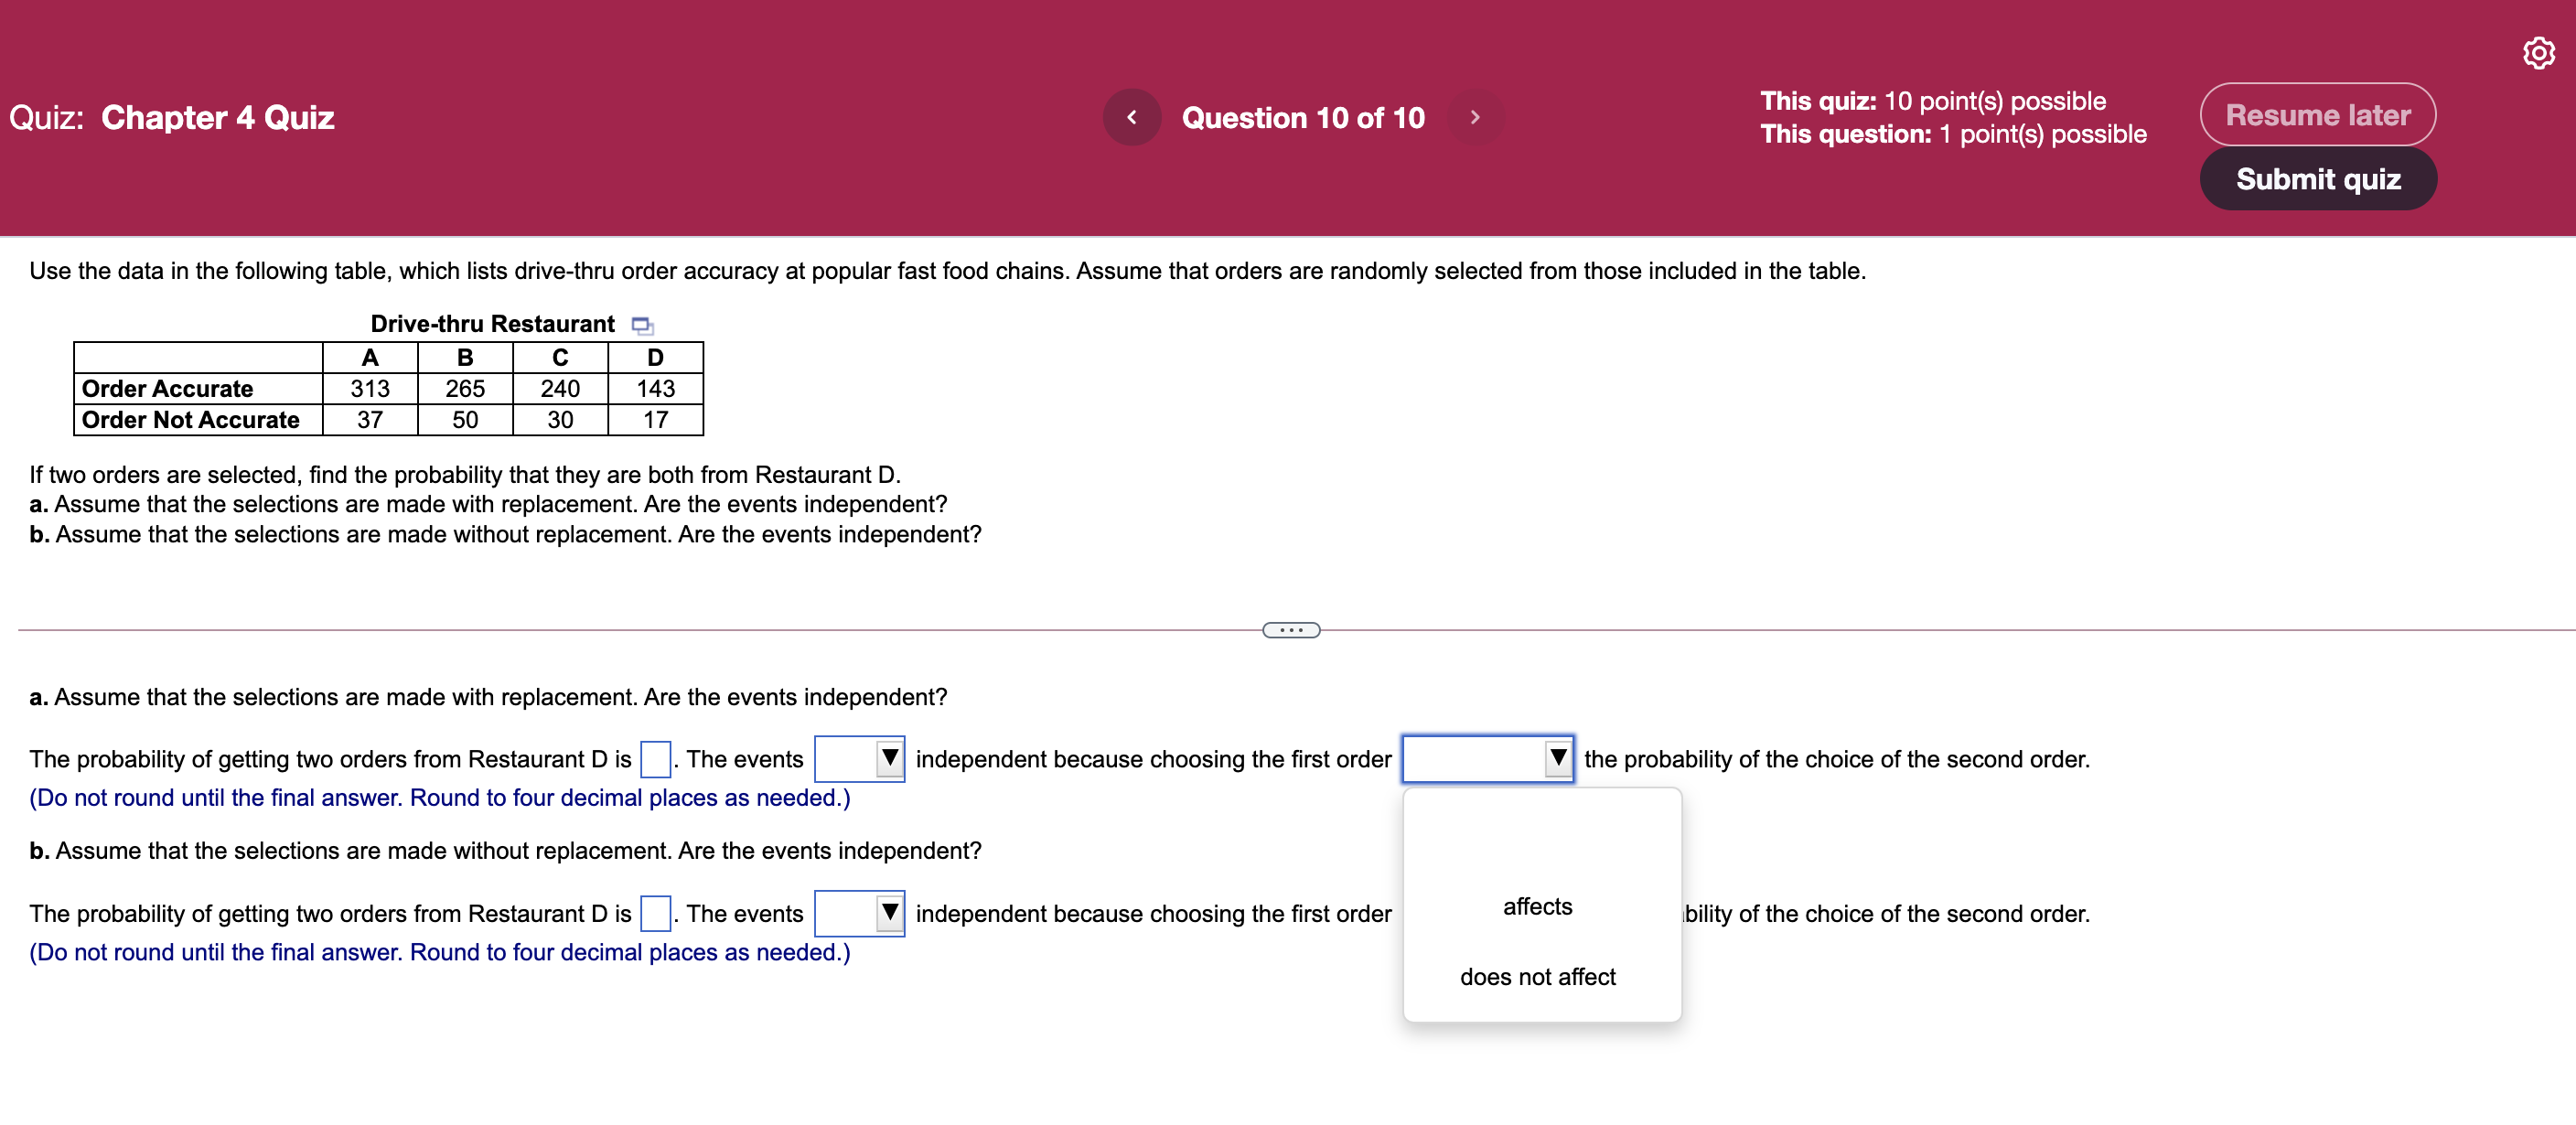
Task: Select 'does not affect' from the open dropdown
Action: point(1537,977)
